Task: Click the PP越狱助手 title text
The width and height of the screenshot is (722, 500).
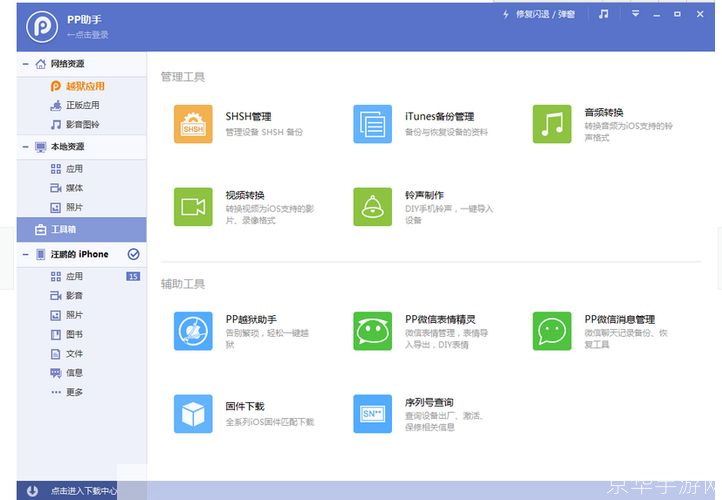Action: (x=251, y=320)
